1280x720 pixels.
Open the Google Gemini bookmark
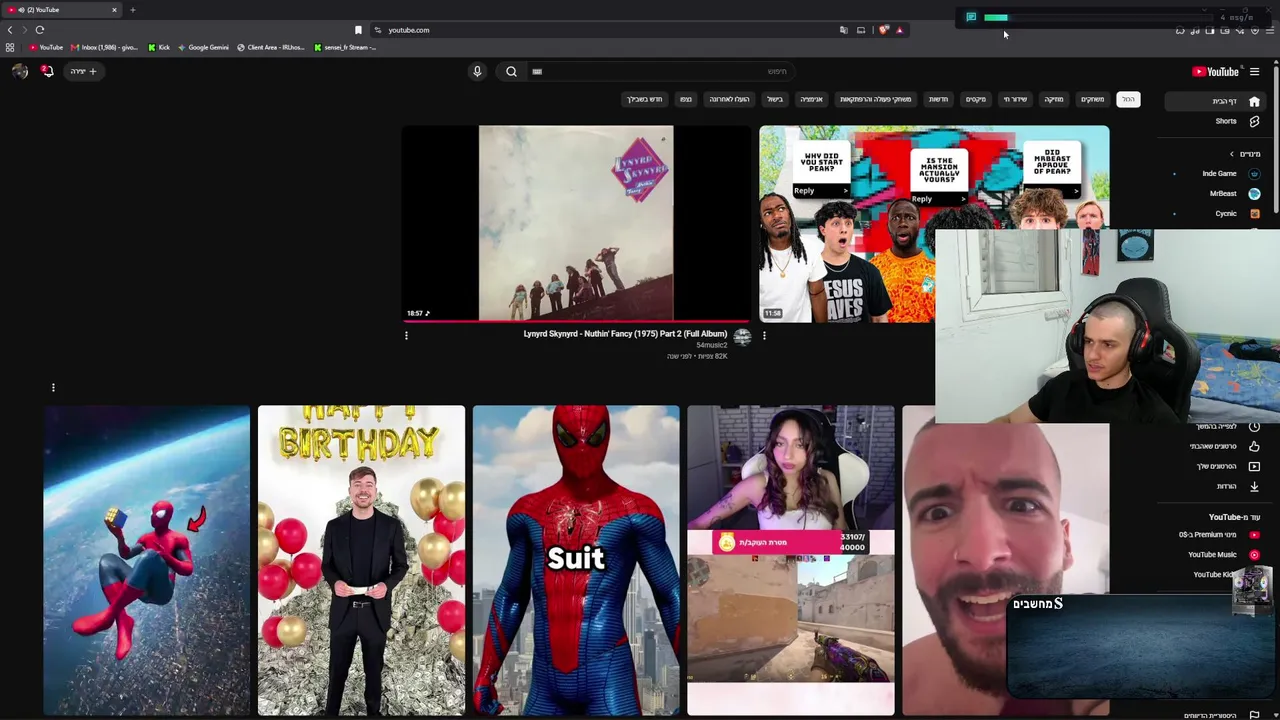pos(204,47)
